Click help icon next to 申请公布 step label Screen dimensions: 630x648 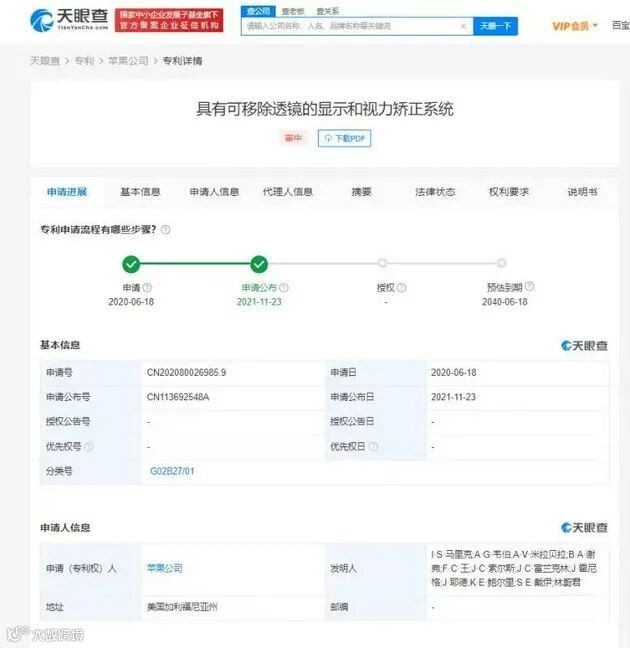[x=284, y=287]
